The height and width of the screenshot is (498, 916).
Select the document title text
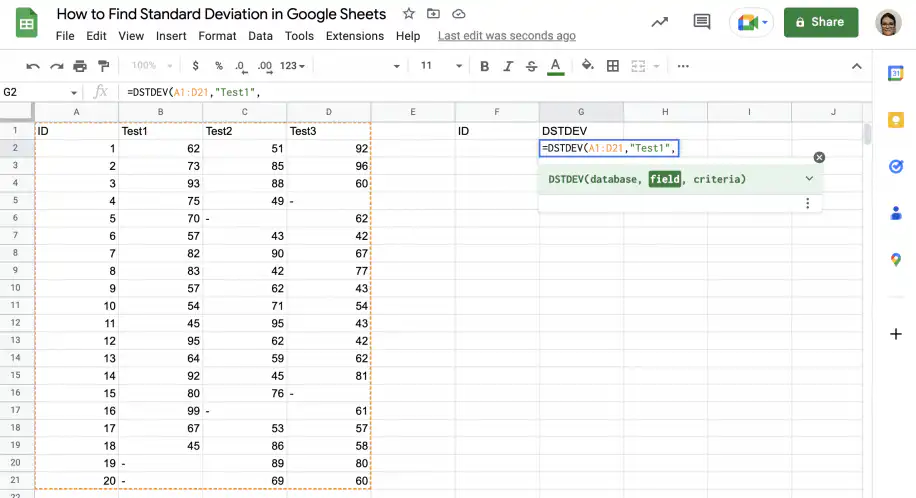click(x=221, y=14)
